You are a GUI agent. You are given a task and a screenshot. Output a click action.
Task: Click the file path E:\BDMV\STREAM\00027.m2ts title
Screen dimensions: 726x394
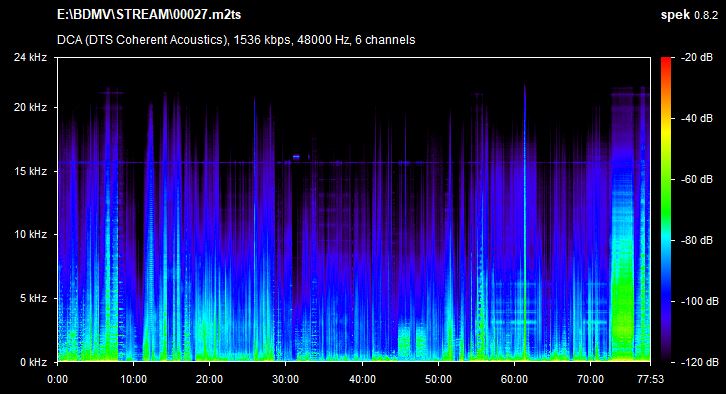[x=149, y=15]
